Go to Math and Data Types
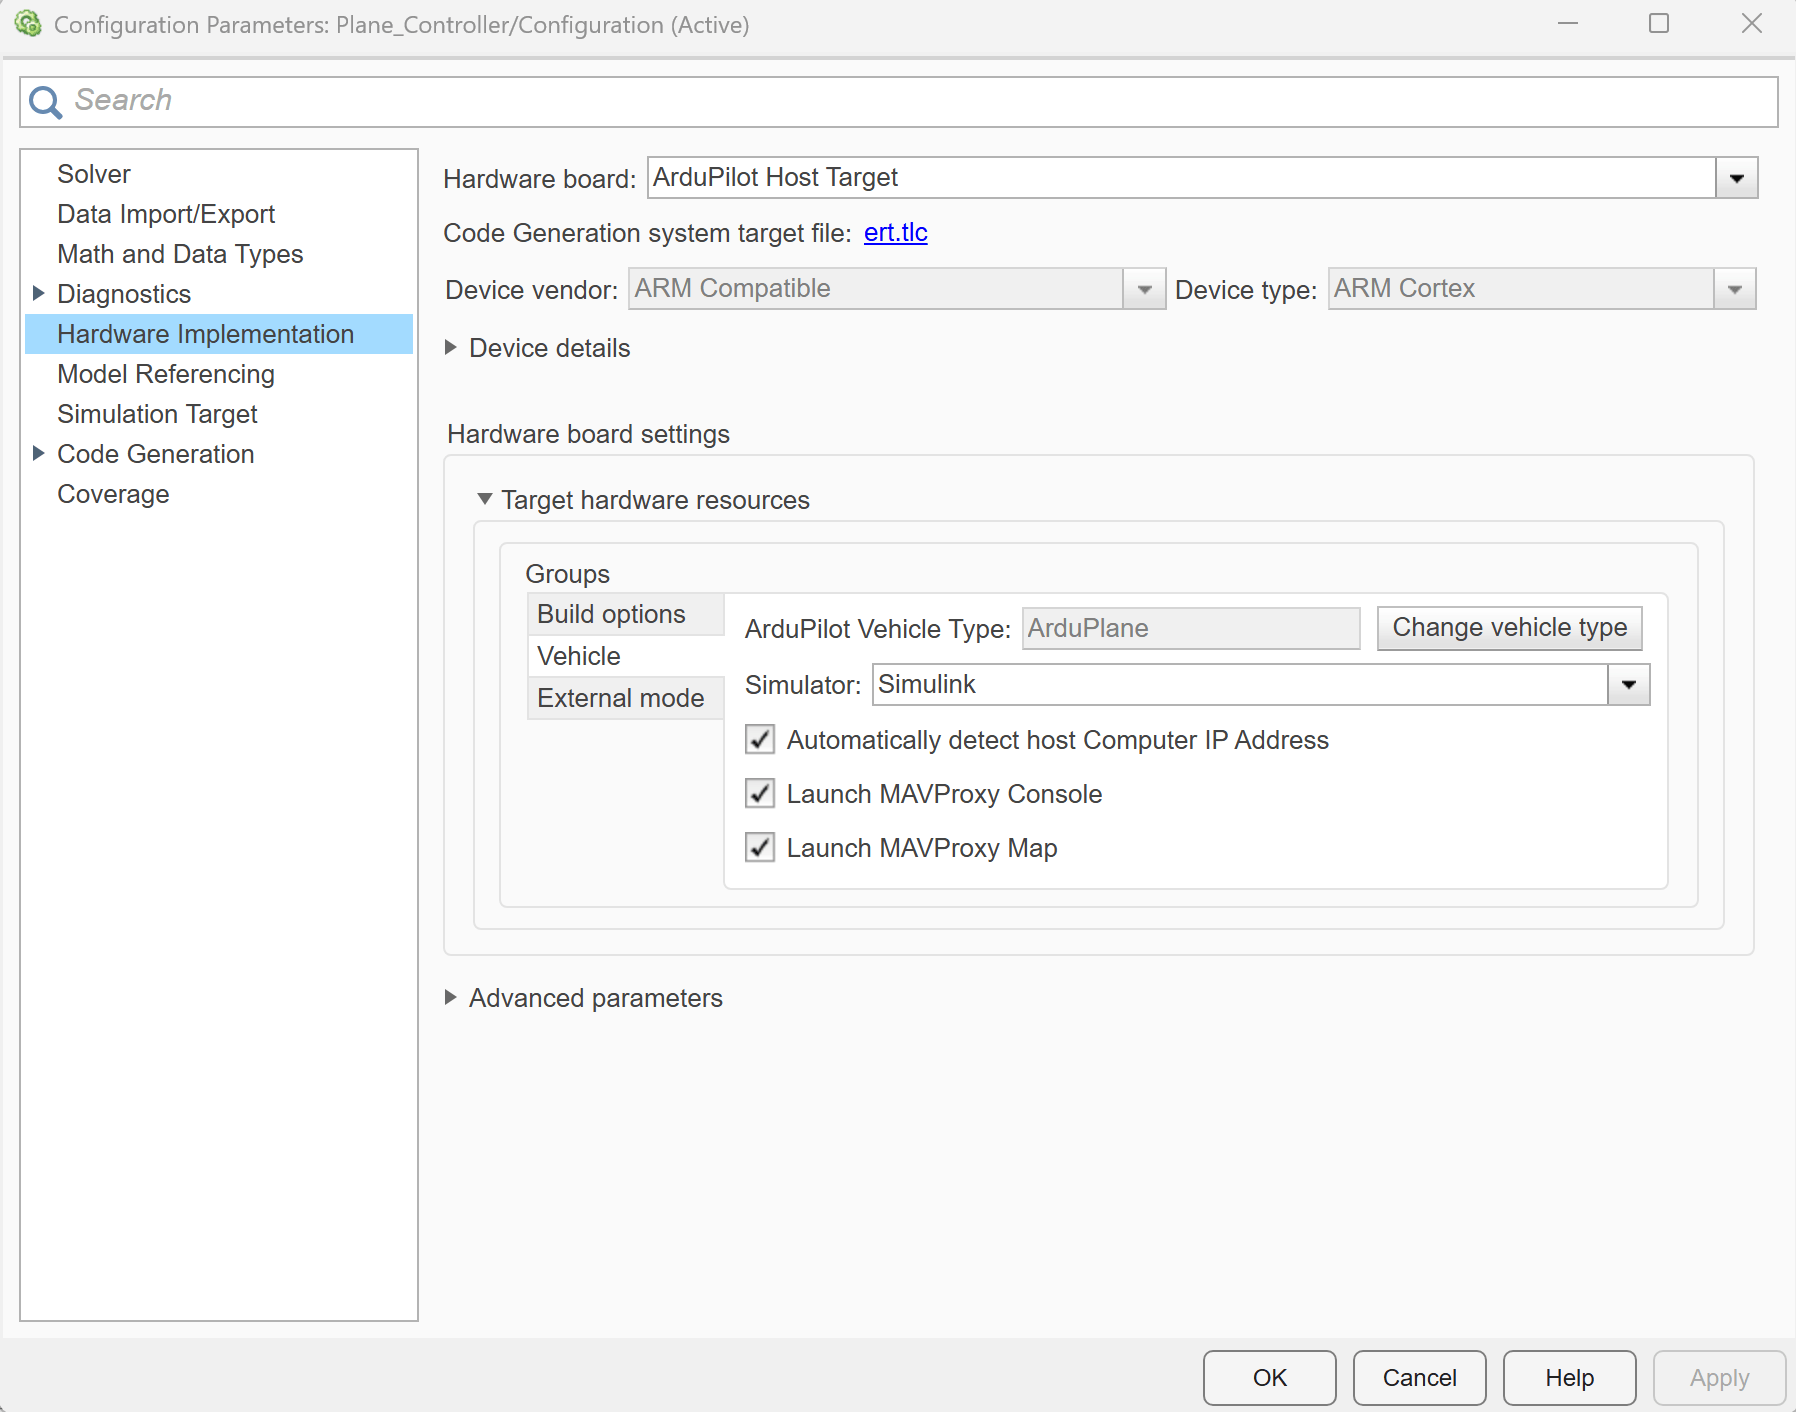This screenshot has width=1796, height=1412. pos(180,254)
